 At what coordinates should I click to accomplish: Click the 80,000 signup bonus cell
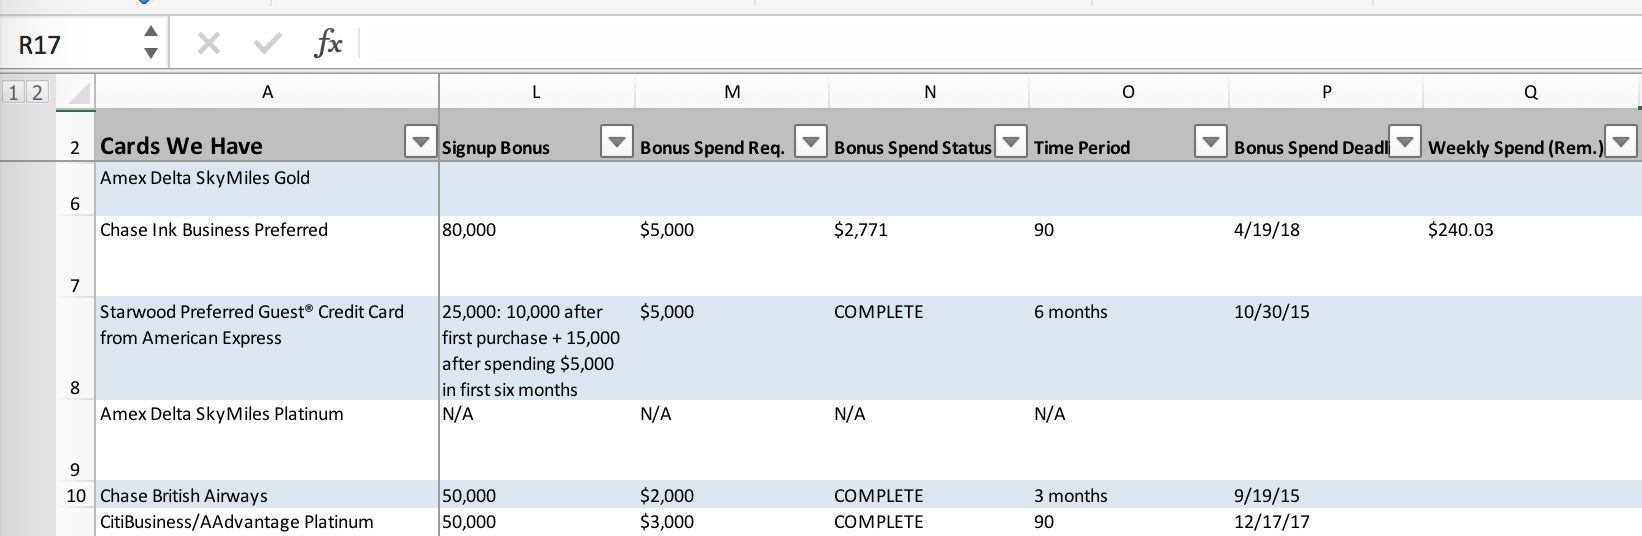tap(537, 256)
